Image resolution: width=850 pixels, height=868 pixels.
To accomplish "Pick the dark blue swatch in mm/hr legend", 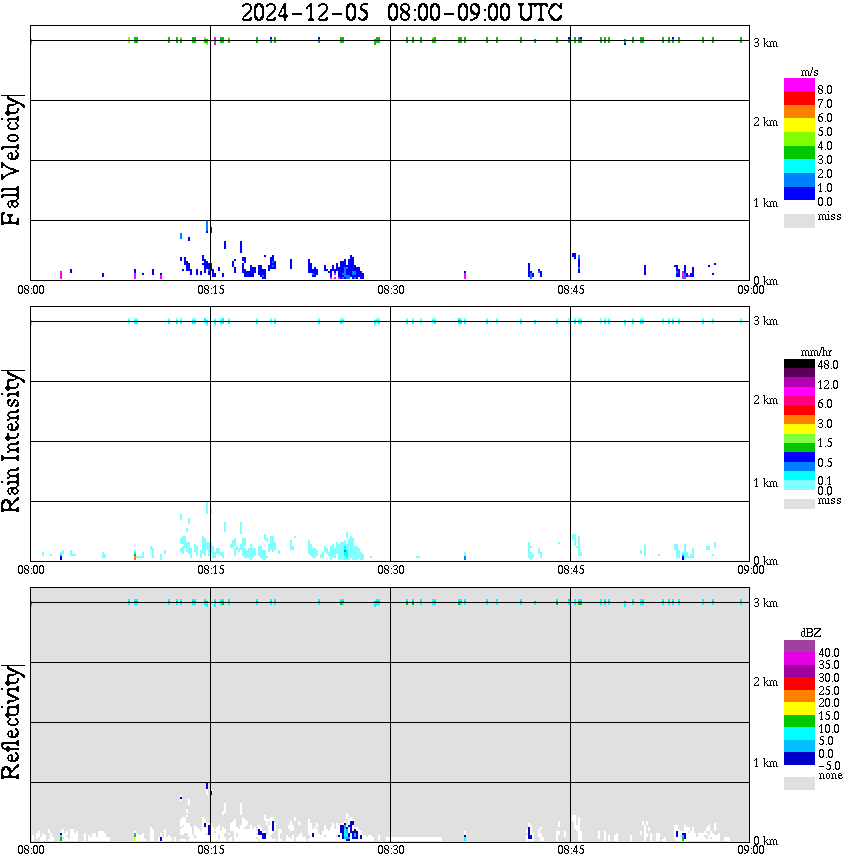I will coord(799,457).
